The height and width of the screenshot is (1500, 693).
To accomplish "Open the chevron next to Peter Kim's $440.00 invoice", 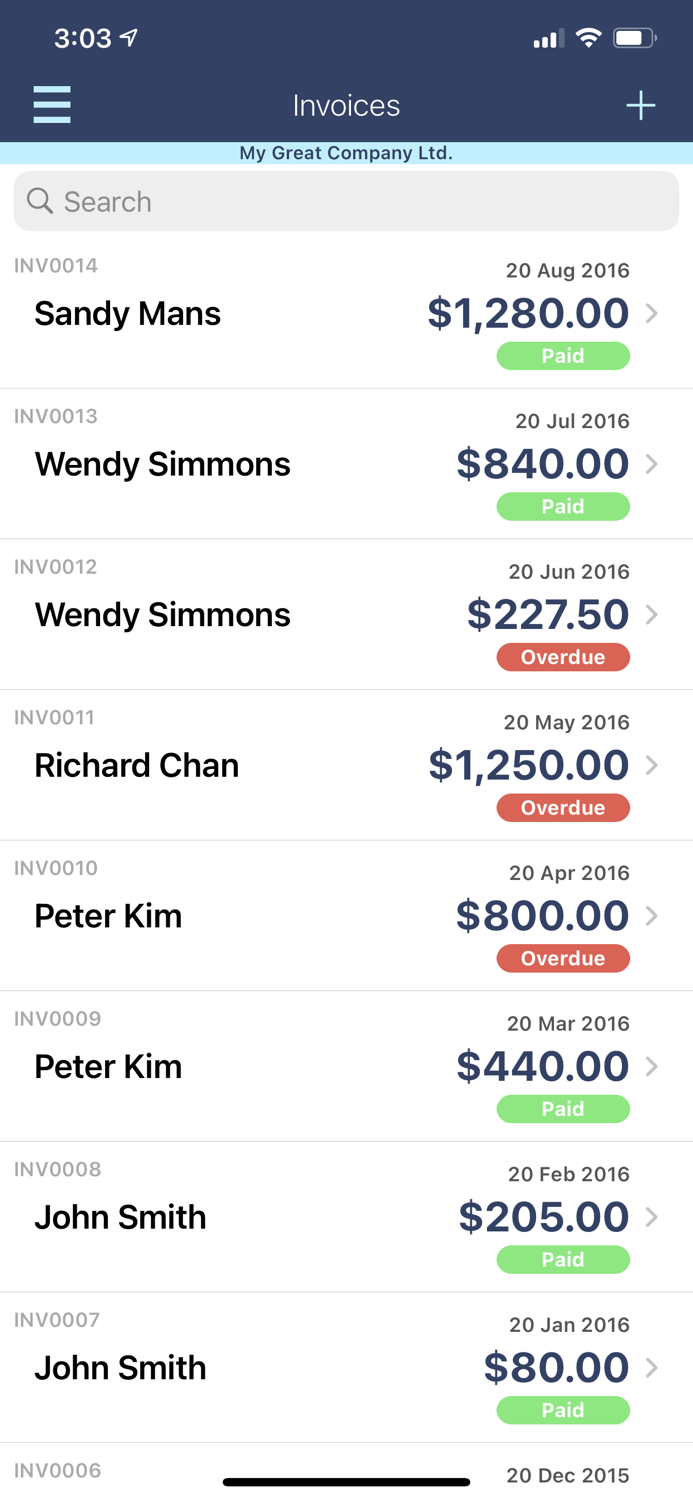I will click(654, 1066).
